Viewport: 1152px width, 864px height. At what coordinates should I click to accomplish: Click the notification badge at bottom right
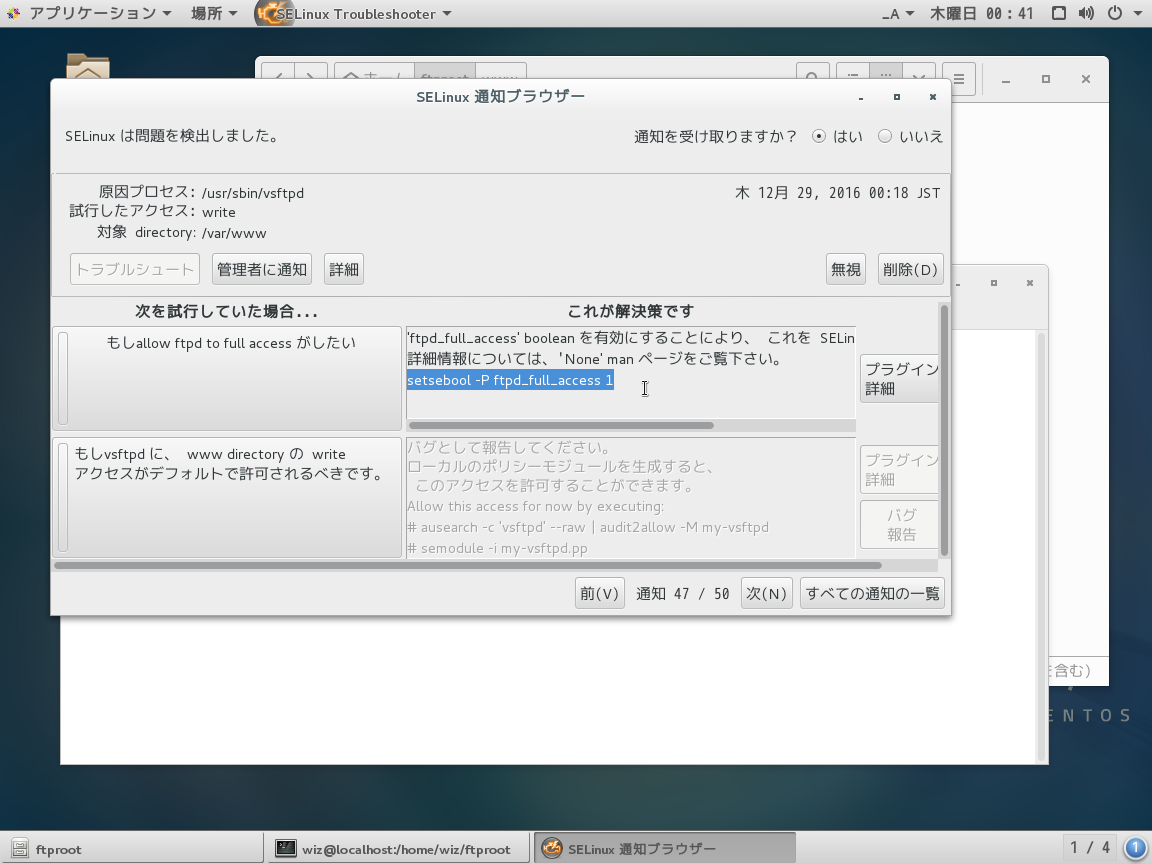(1135, 848)
